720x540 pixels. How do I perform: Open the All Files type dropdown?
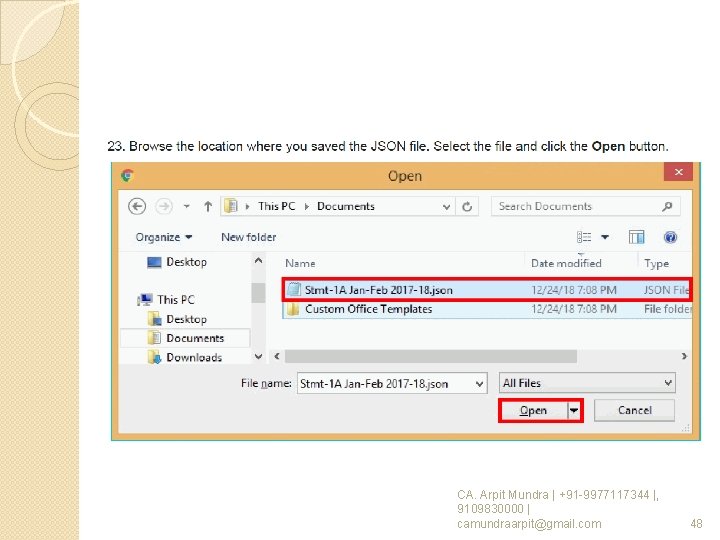[587, 383]
